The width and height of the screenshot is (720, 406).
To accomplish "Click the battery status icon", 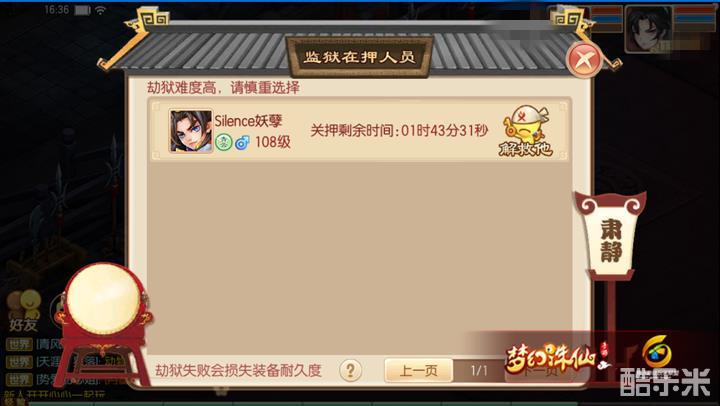I will (83, 10).
